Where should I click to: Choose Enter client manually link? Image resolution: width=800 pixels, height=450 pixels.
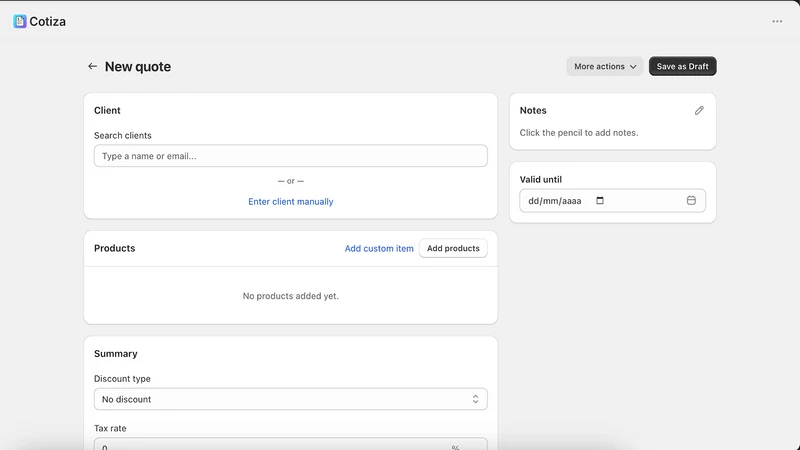click(290, 202)
